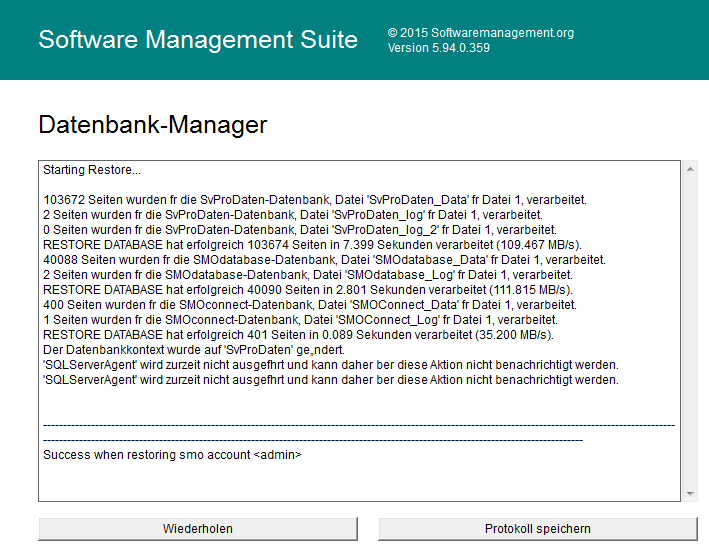Click the scrollbar down arrow in log
709x551 pixels.
pyautogui.click(x=689, y=492)
